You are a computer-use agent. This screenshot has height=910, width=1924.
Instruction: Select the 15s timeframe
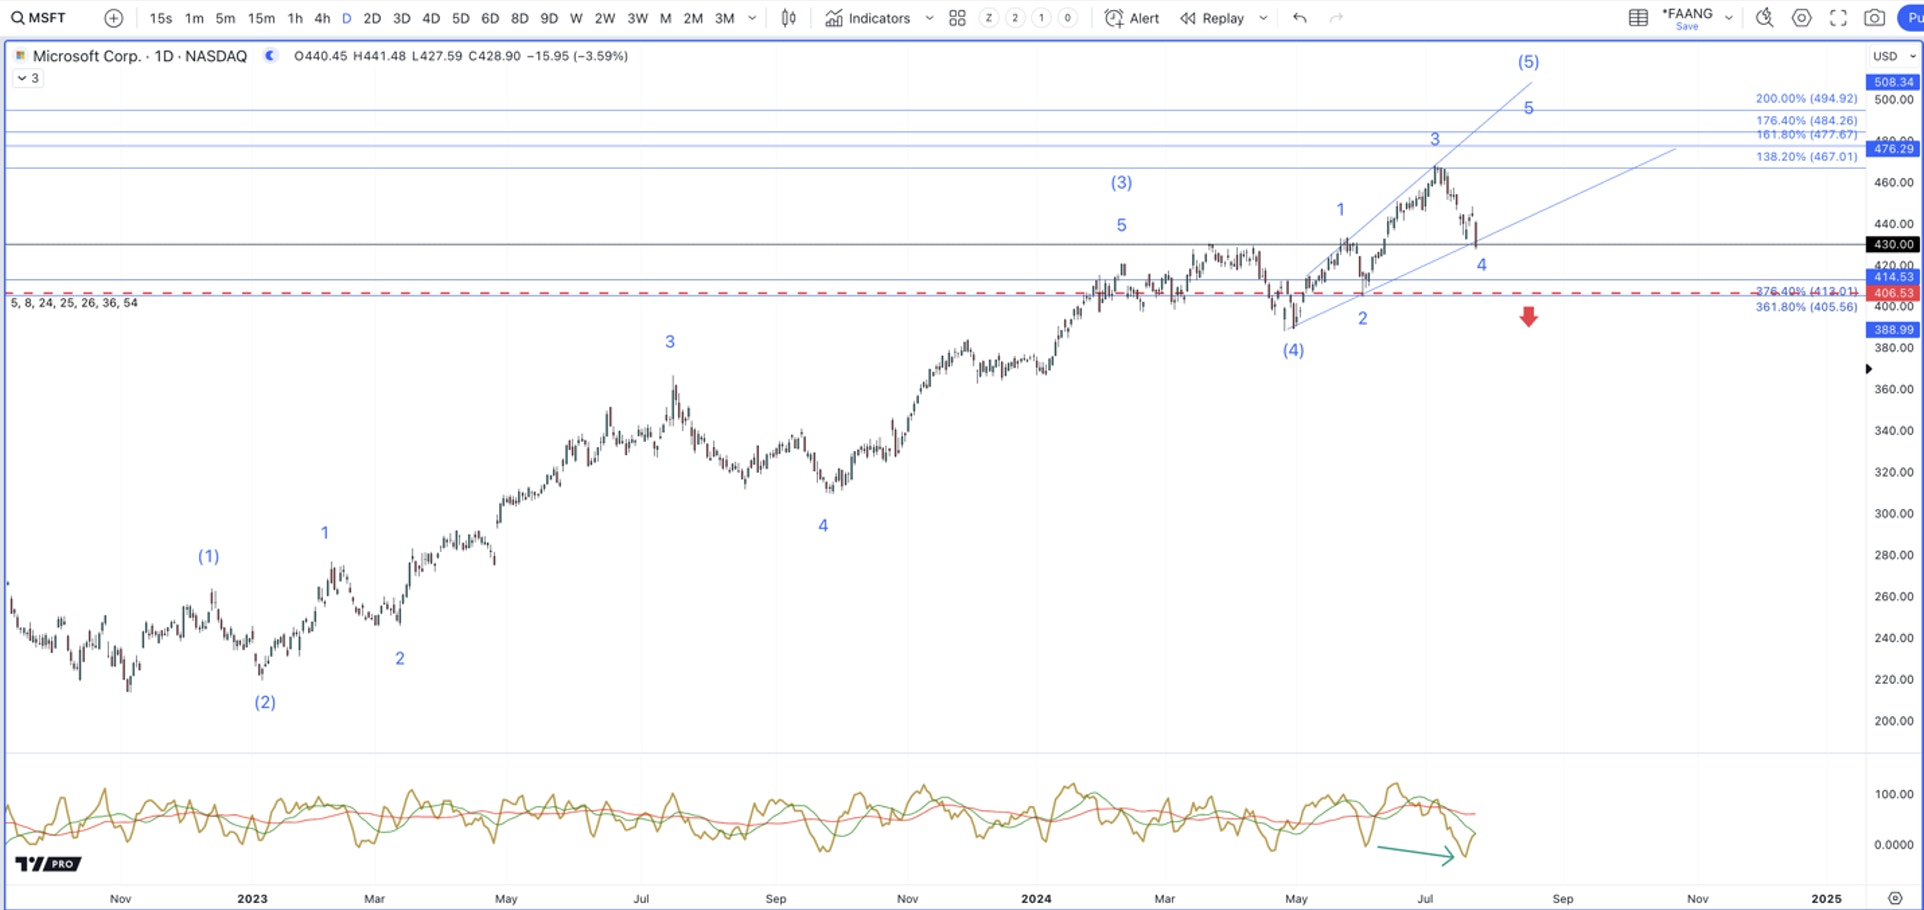(160, 18)
